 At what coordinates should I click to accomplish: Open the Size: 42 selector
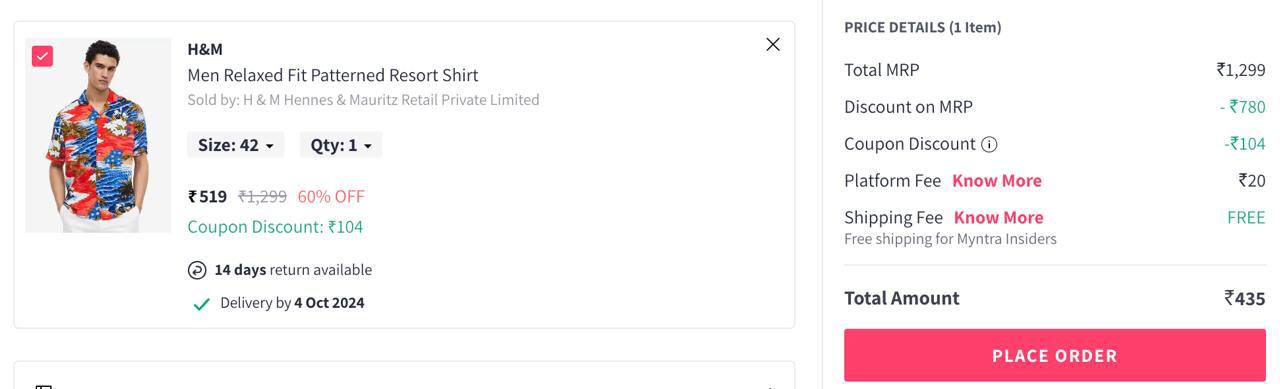click(x=236, y=145)
